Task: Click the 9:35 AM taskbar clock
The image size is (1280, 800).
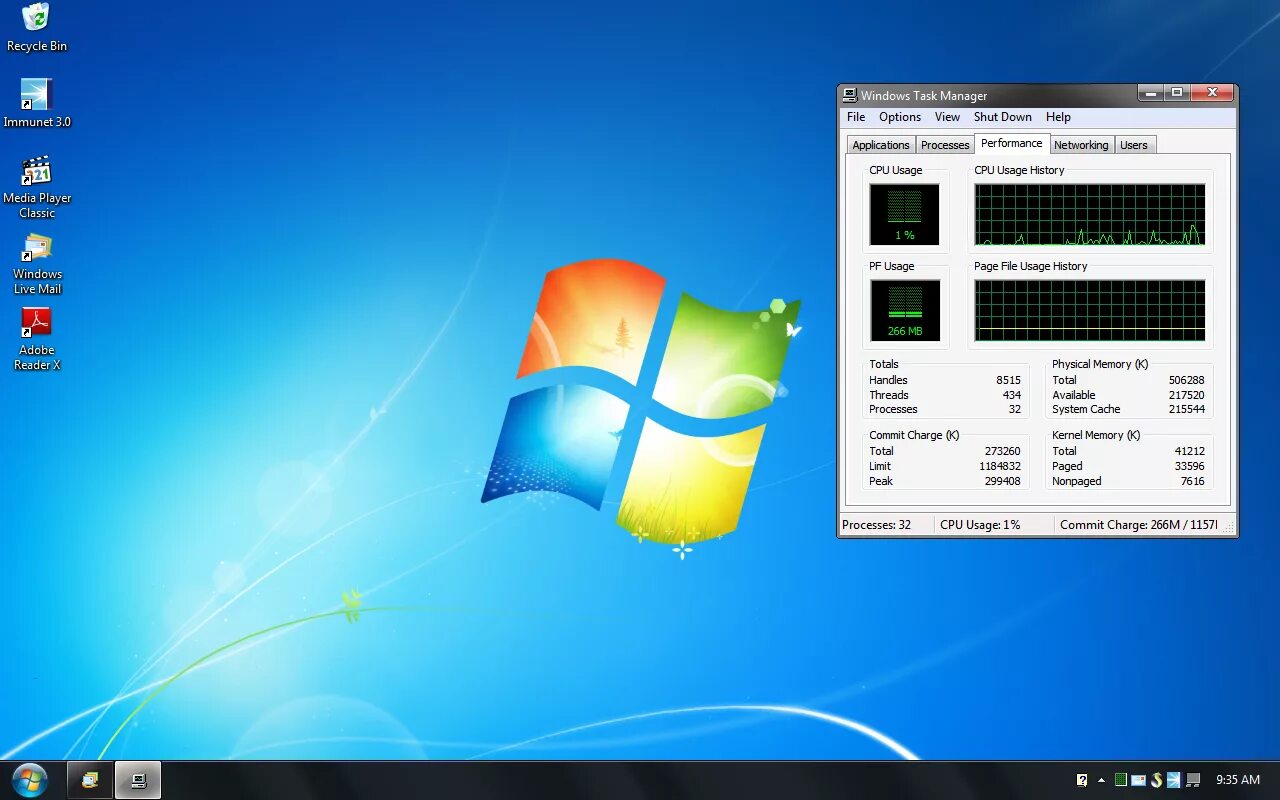Action: point(1238,780)
